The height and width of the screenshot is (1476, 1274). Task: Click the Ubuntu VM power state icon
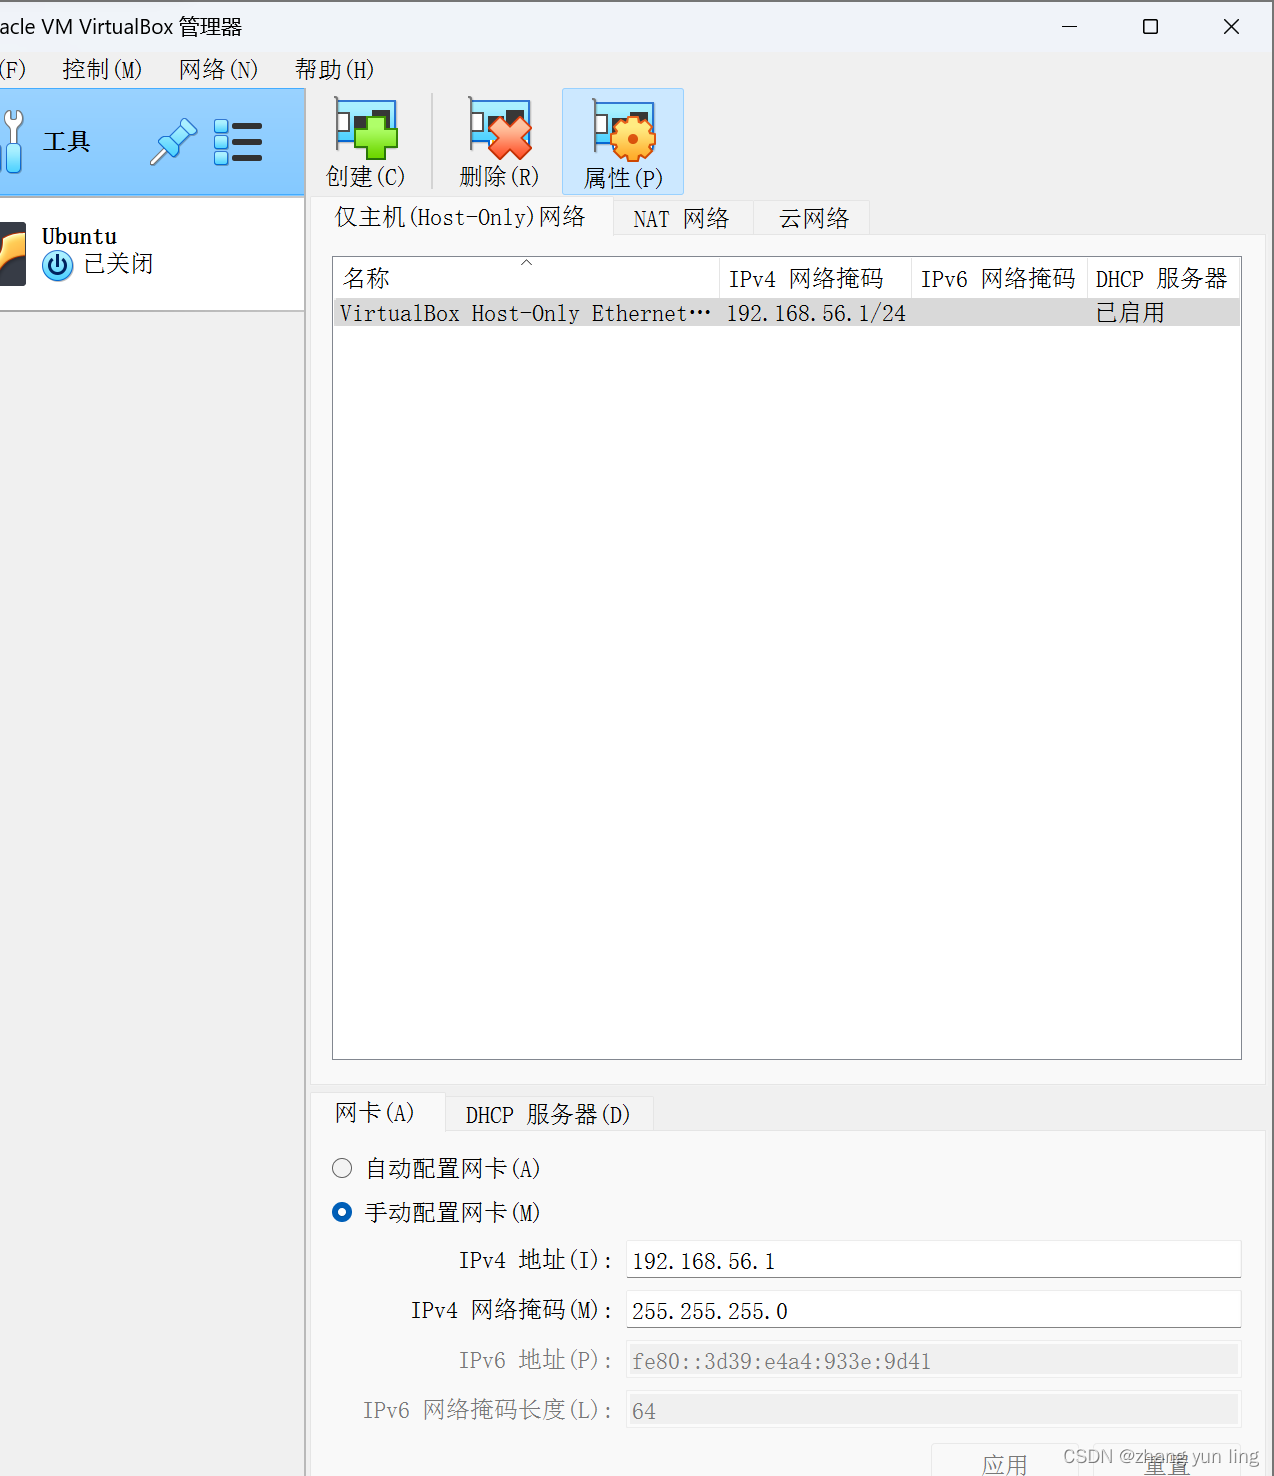pyautogui.click(x=57, y=265)
